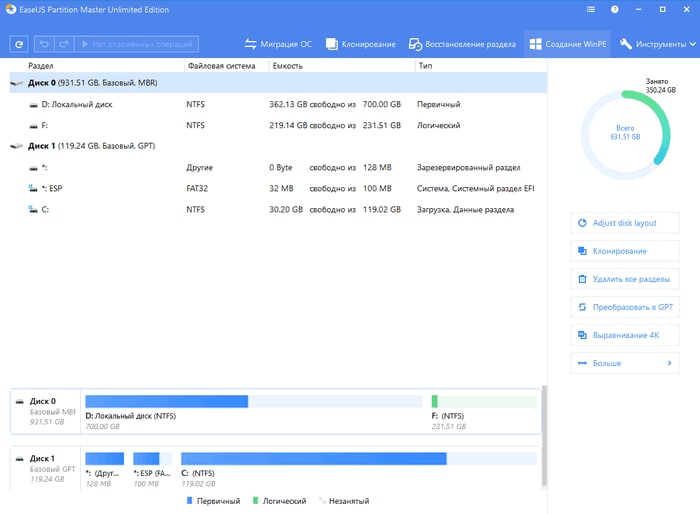Click Удалить все разделы button
This screenshot has width=700, height=514.
pyautogui.click(x=625, y=279)
